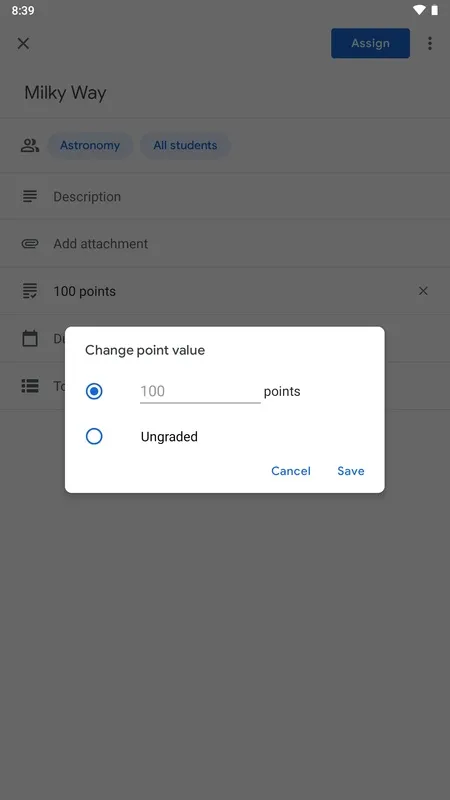Cancel the point value change

pos(290,471)
